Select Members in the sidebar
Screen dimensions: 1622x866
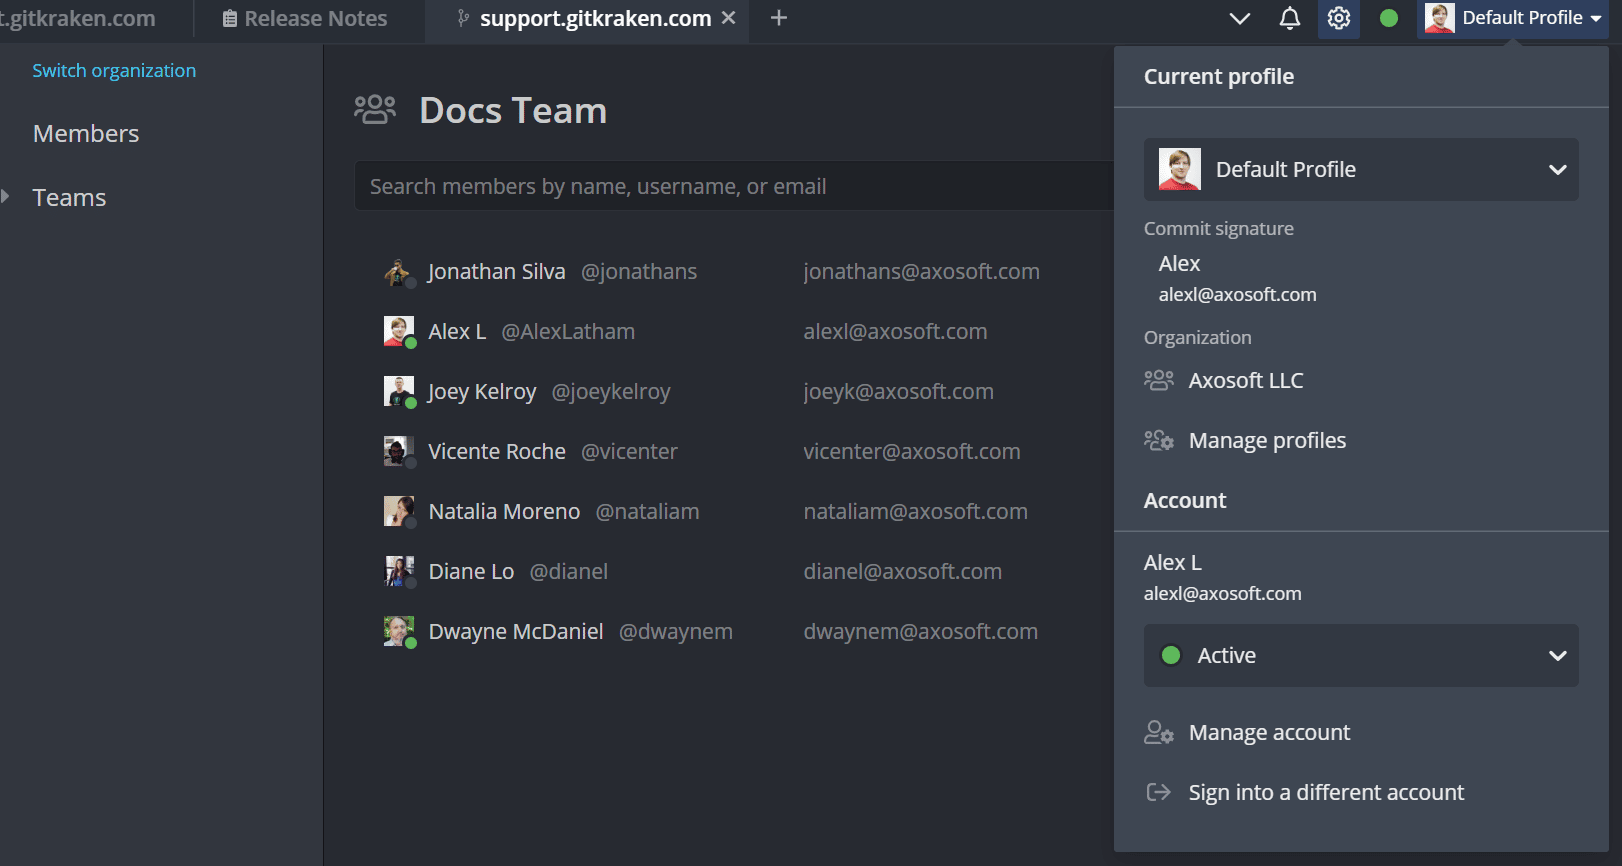tap(86, 134)
